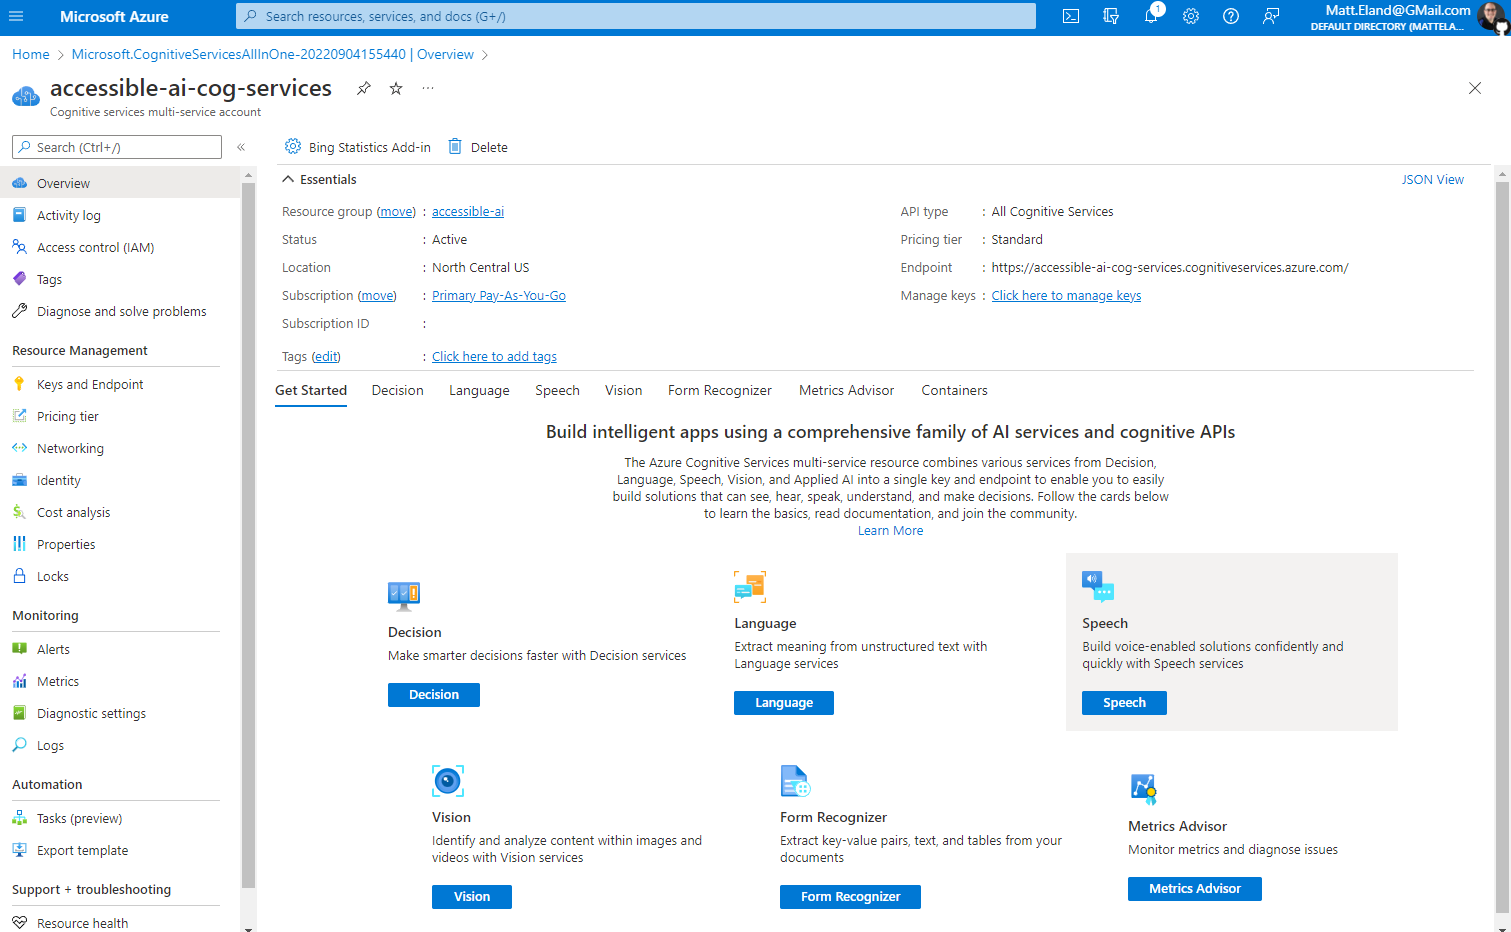Open the feedback icon

click(x=1270, y=16)
